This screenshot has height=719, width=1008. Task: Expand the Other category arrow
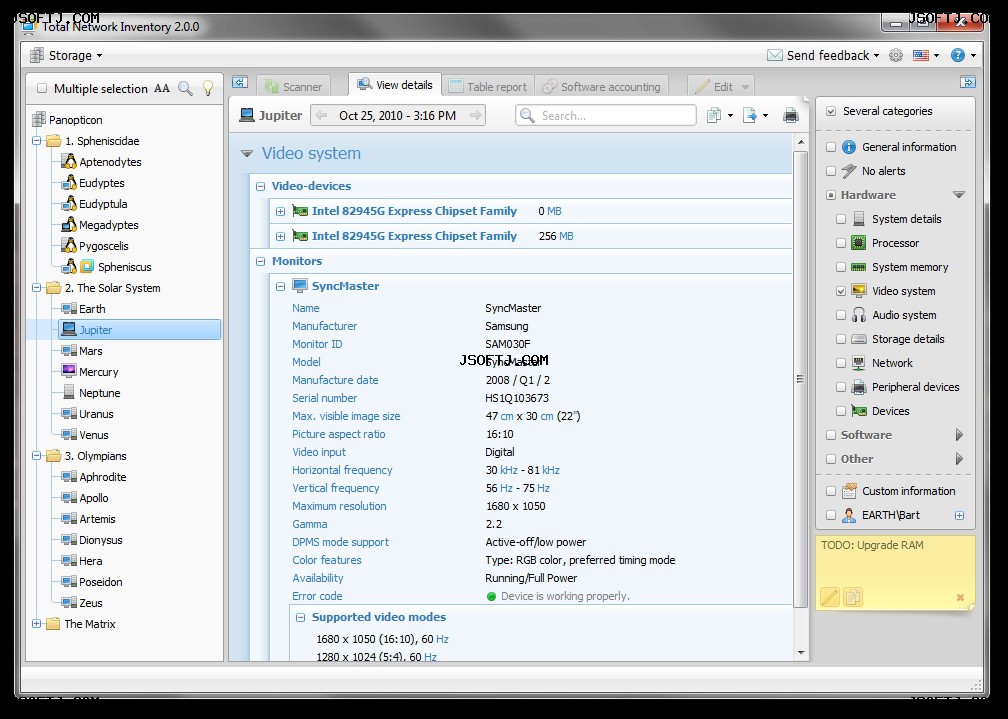(x=959, y=459)
